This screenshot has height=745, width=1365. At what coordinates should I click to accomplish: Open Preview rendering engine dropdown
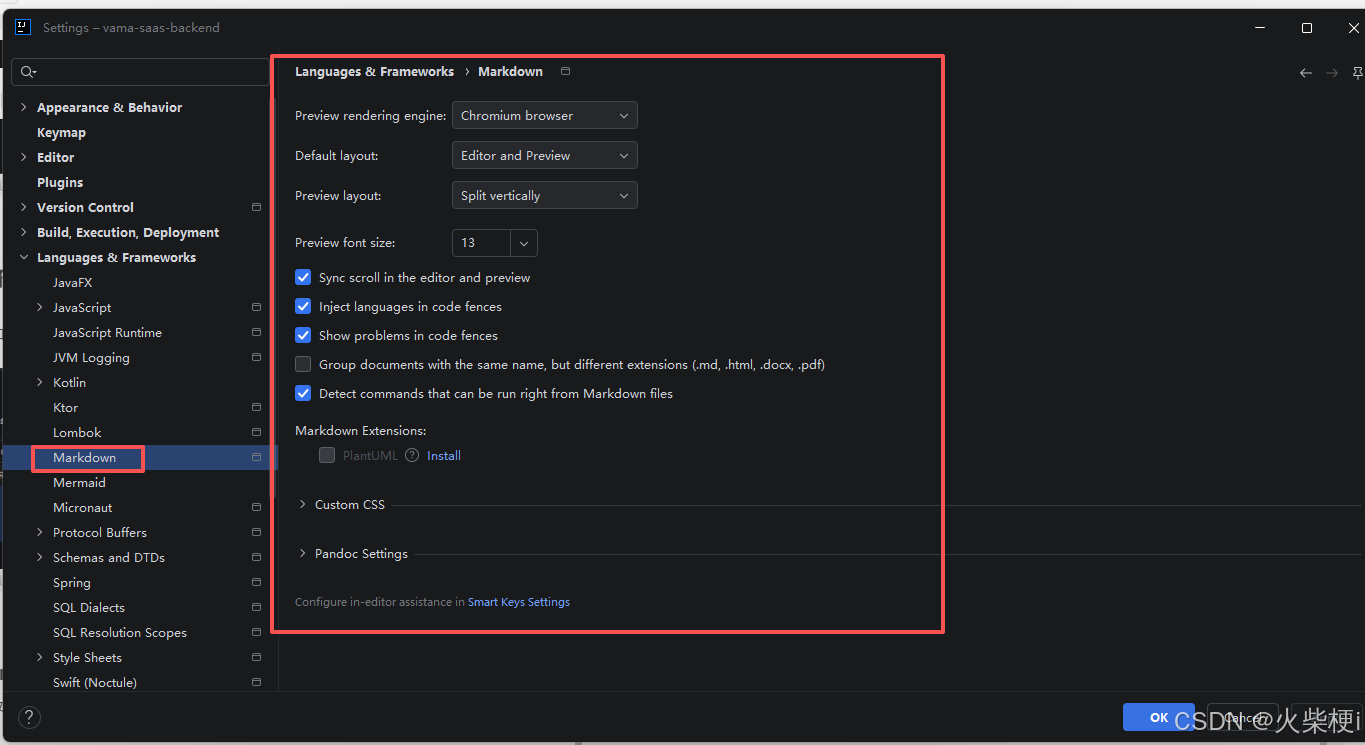tap(545, 115)
